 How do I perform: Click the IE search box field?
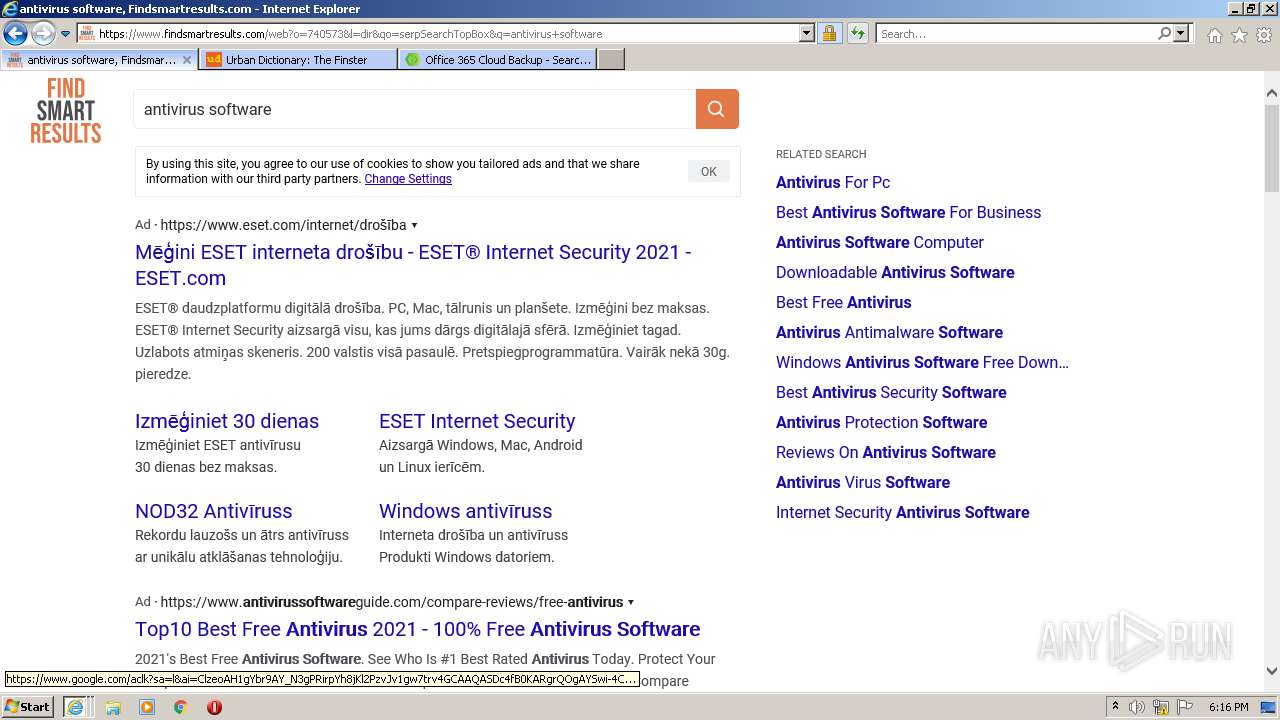pyautogui.click(x=1016, y=34)
